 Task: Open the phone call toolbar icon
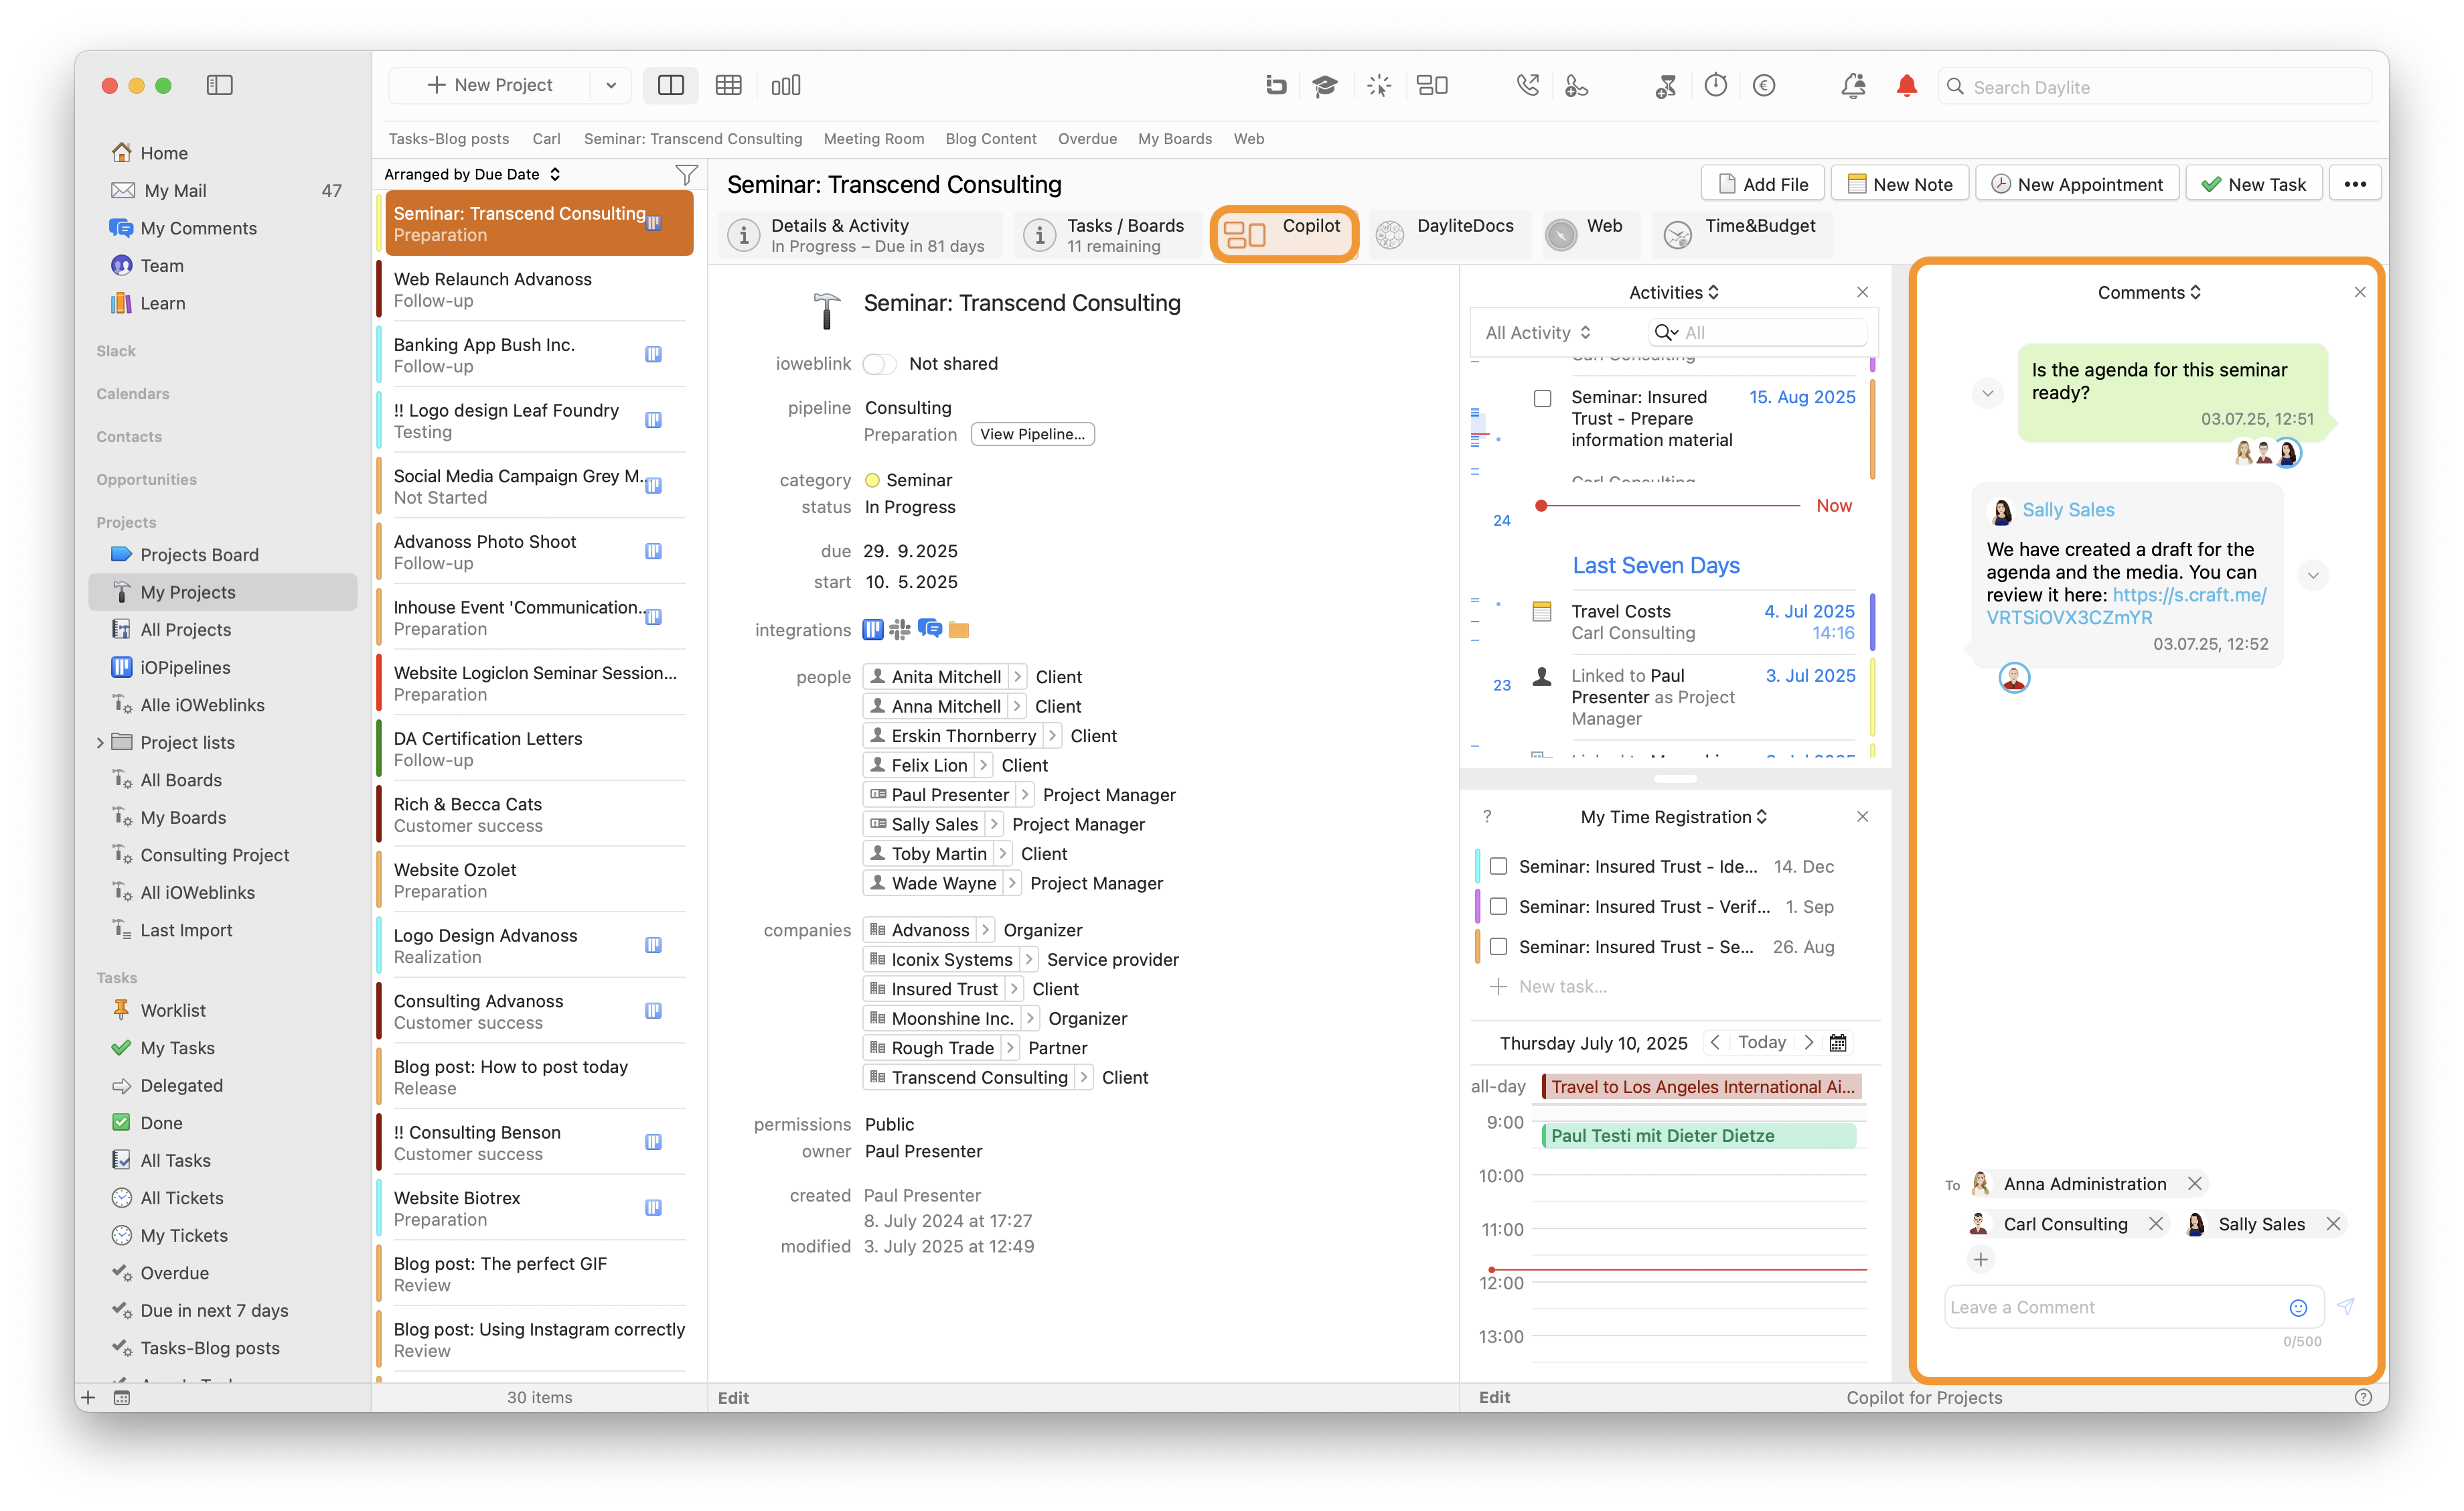pyautogui.click(x=1527, y=86)
